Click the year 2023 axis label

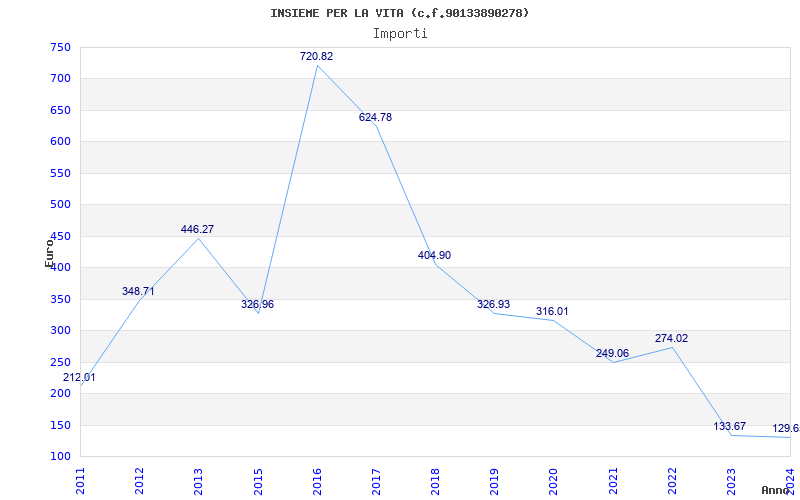pos(732,481)
